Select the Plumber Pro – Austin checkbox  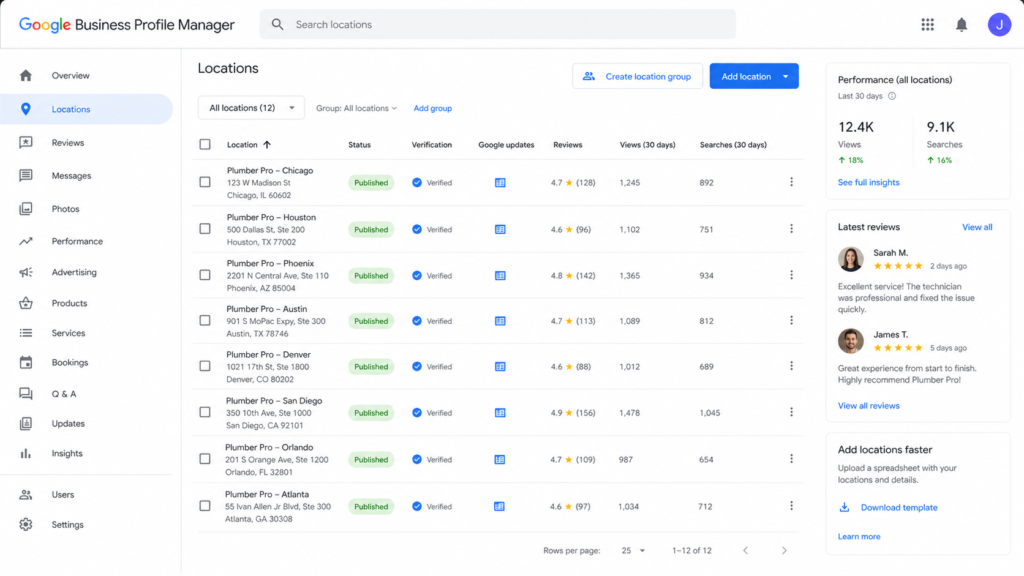pyautogui.click(x=205, y=321)
